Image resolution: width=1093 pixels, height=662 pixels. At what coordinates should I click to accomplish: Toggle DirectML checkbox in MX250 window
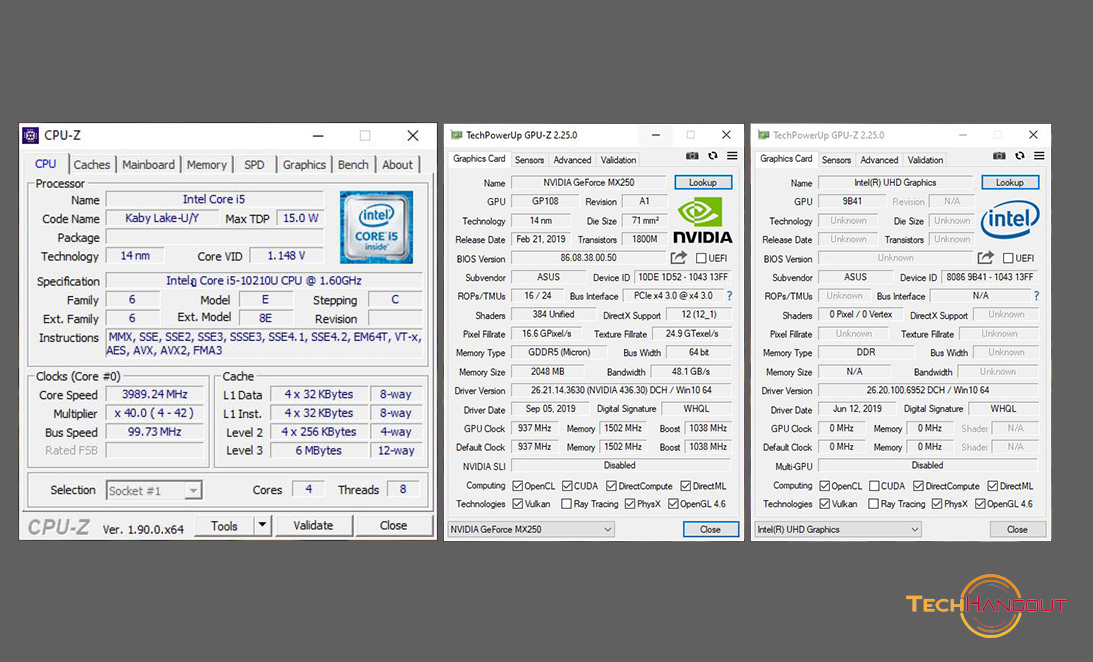click(x=686, y=486)
